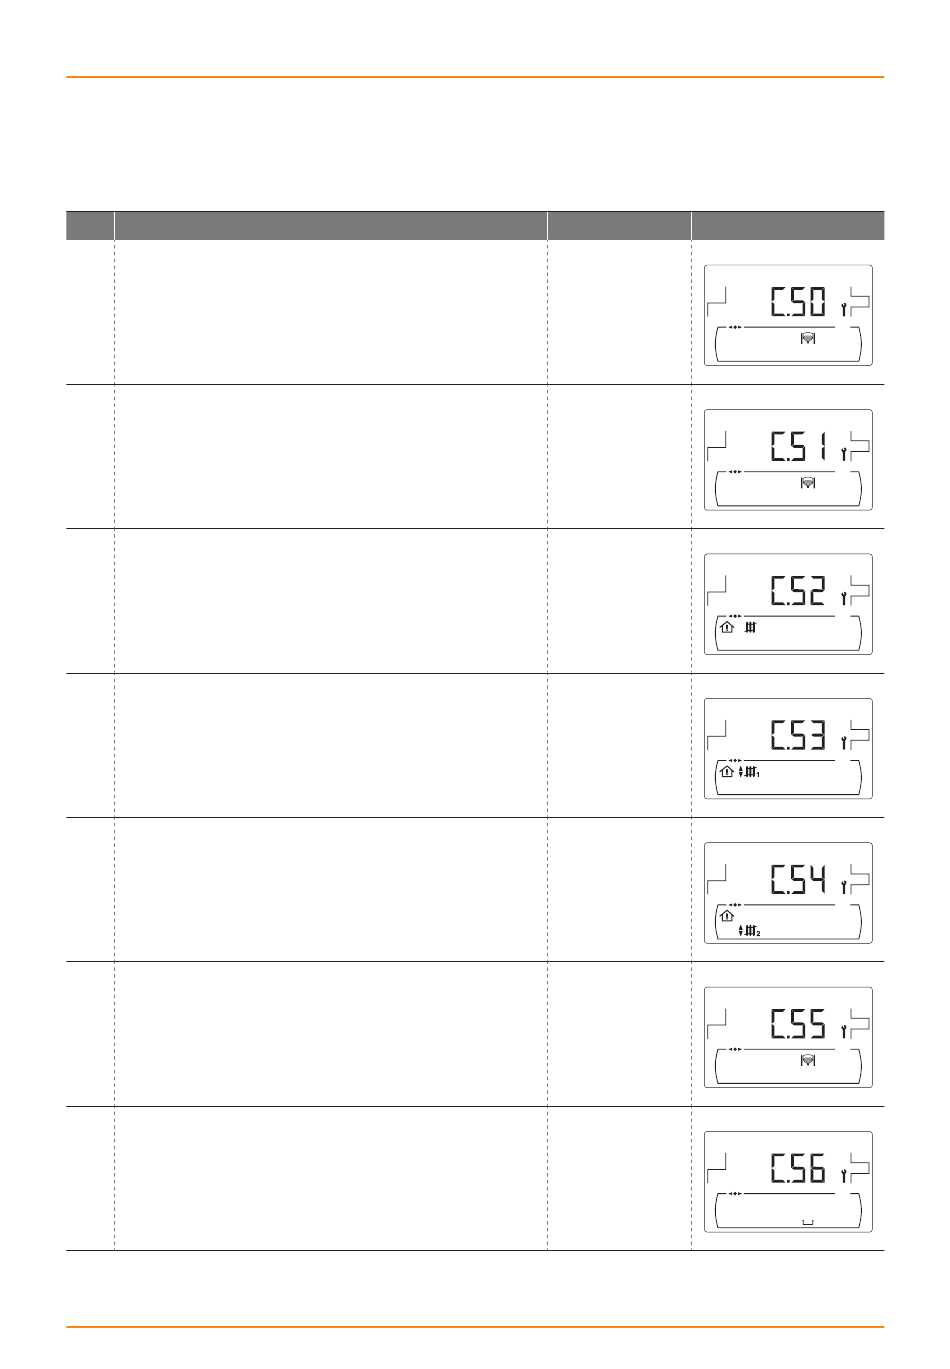Click the small bracket symbol in C.56 display

click(x=808, y=1221)
